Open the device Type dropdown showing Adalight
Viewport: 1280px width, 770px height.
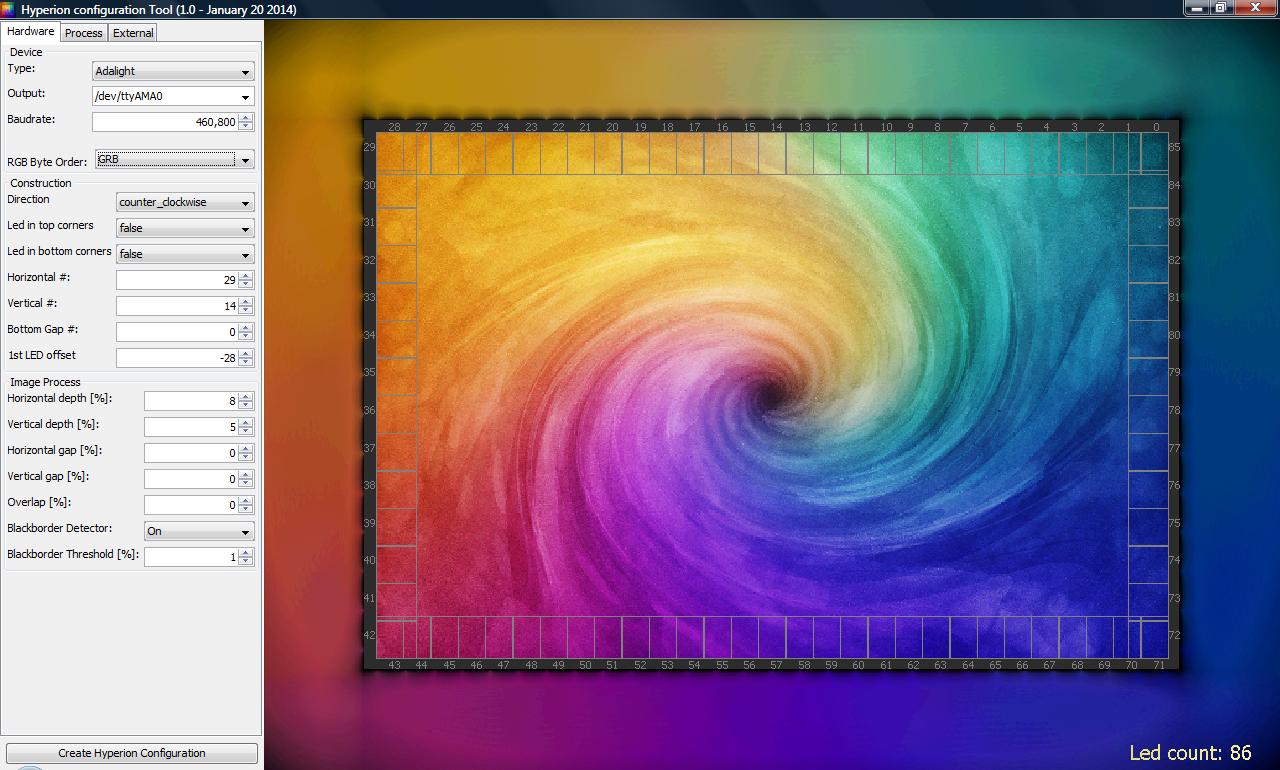(173, 71)
